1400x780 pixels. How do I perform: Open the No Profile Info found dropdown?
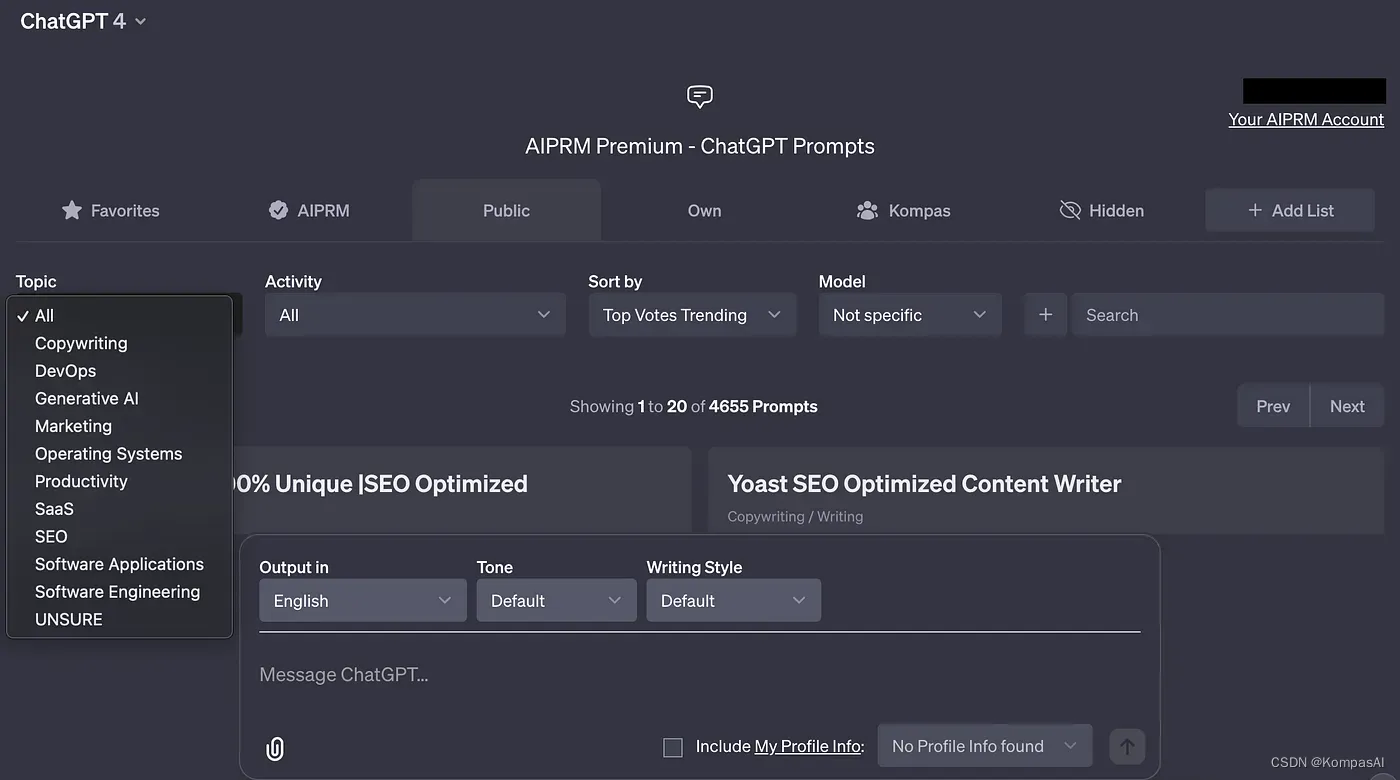coord(985,746)
